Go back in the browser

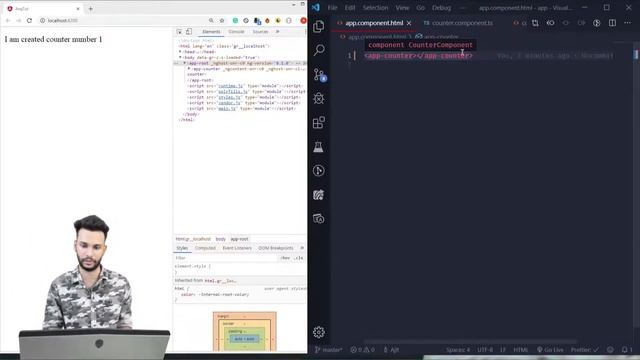[8, 20]
